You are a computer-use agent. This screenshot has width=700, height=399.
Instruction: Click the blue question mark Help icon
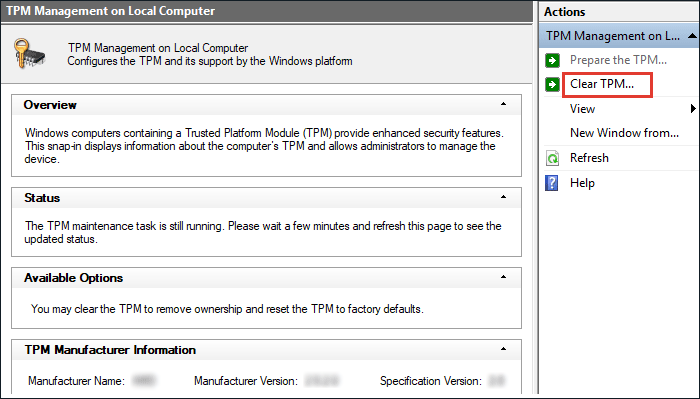pos(552,183)
